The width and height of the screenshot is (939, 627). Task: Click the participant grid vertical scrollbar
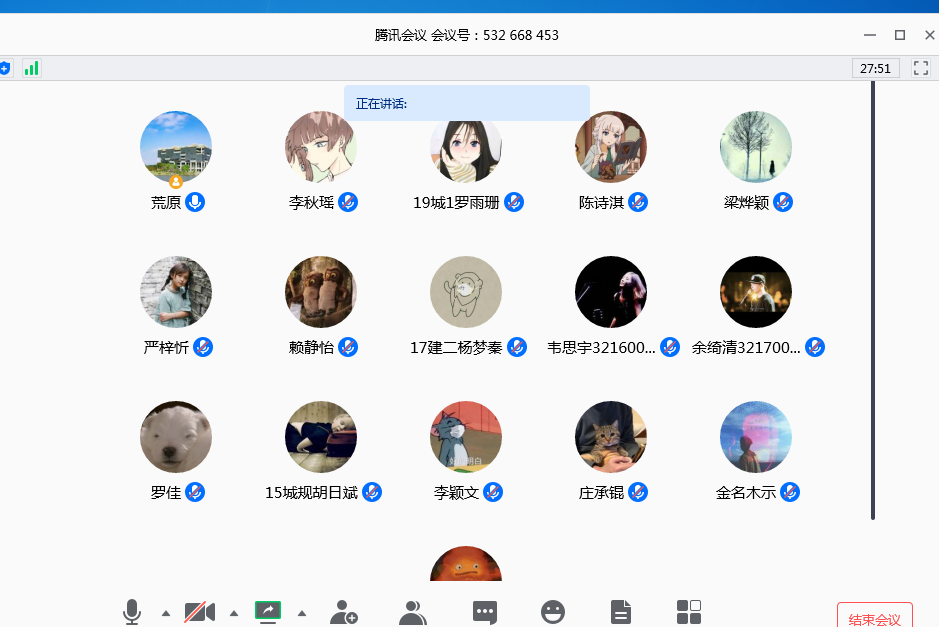[x=873, y=300]
